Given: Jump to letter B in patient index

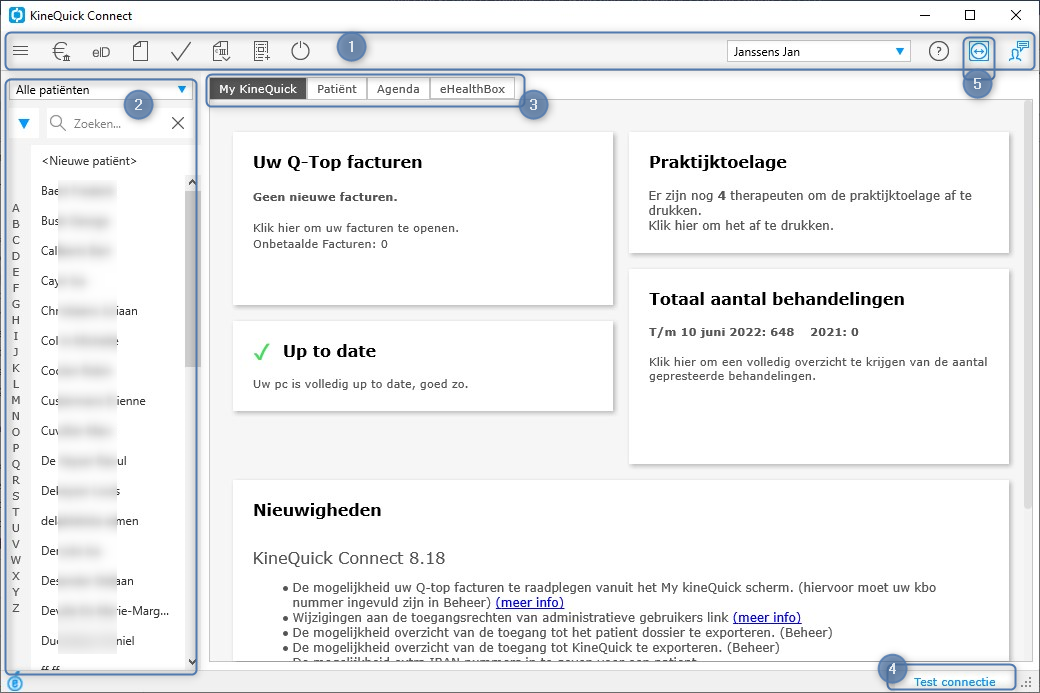Looking at the screenshot, I should point(16,224).
